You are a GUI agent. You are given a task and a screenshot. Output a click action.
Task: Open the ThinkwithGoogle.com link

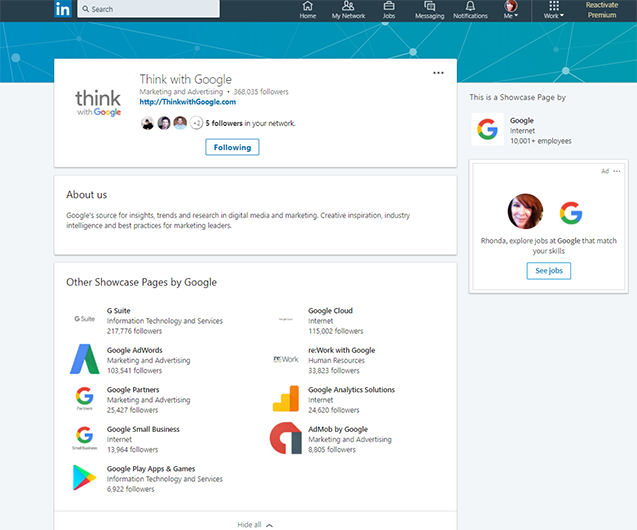[188, 102]
